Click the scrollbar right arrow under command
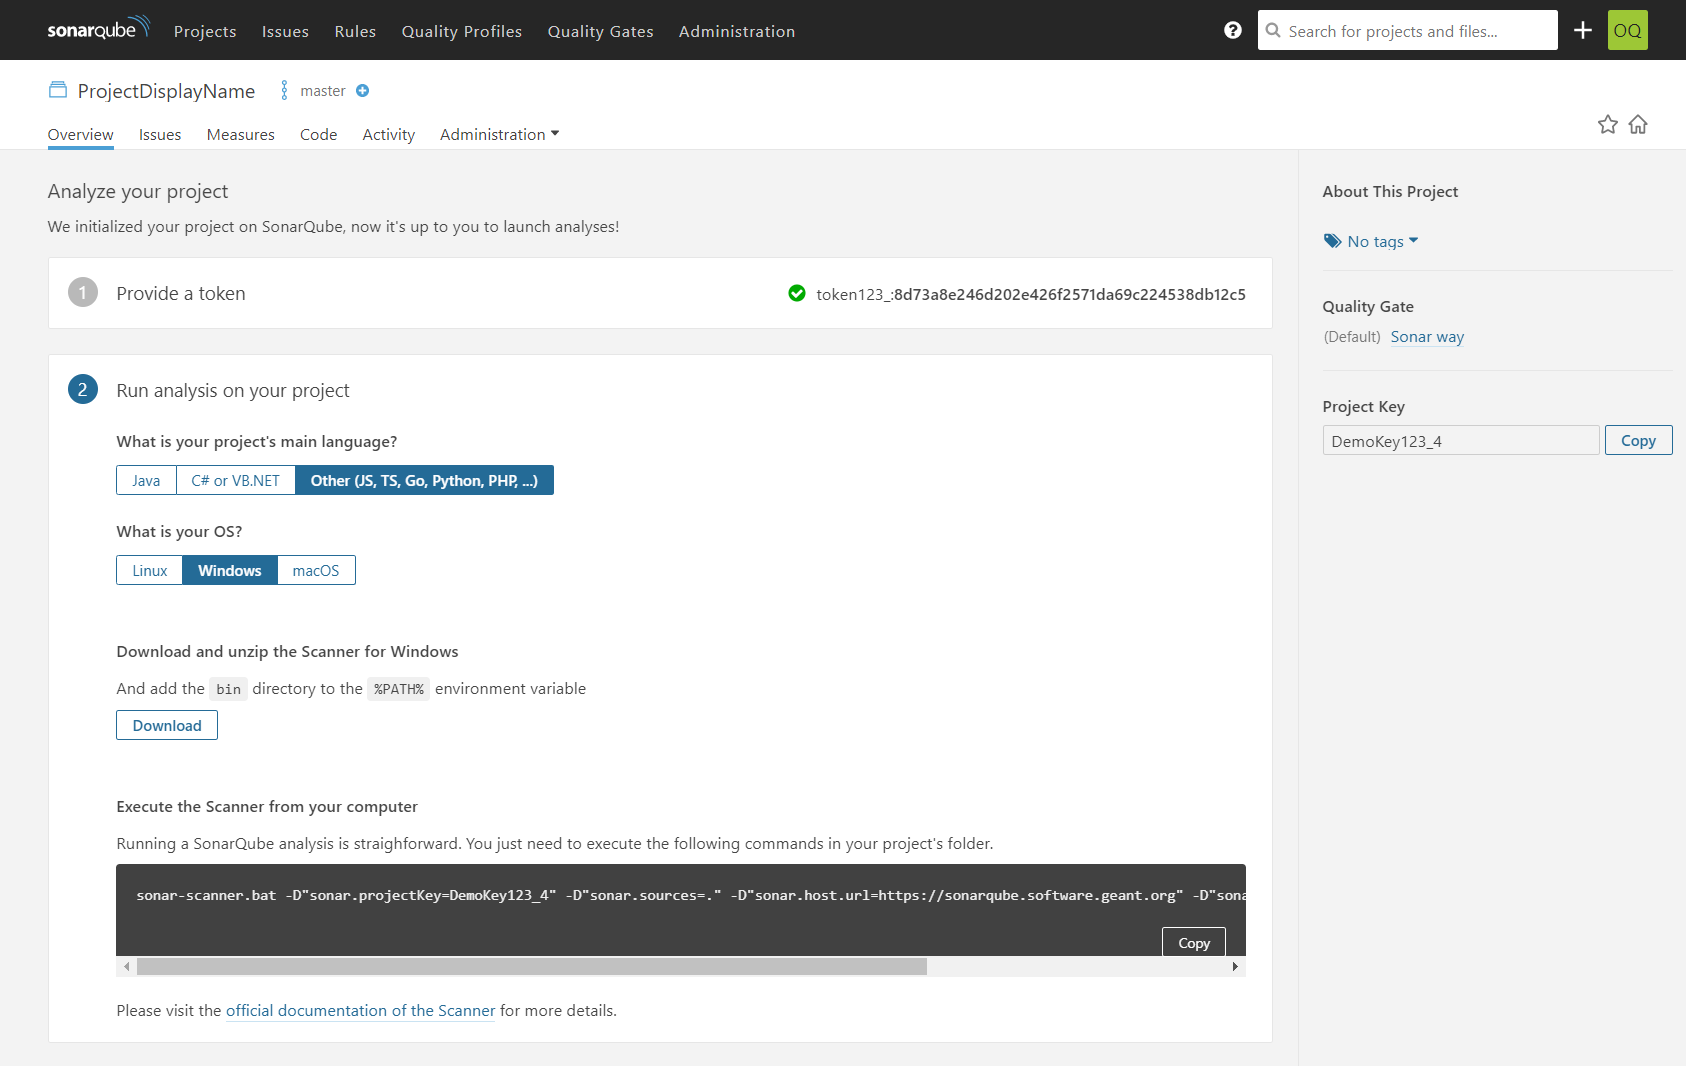Image resolution: width=1686 pixels, height=1066 pixels. (1236, 966)
